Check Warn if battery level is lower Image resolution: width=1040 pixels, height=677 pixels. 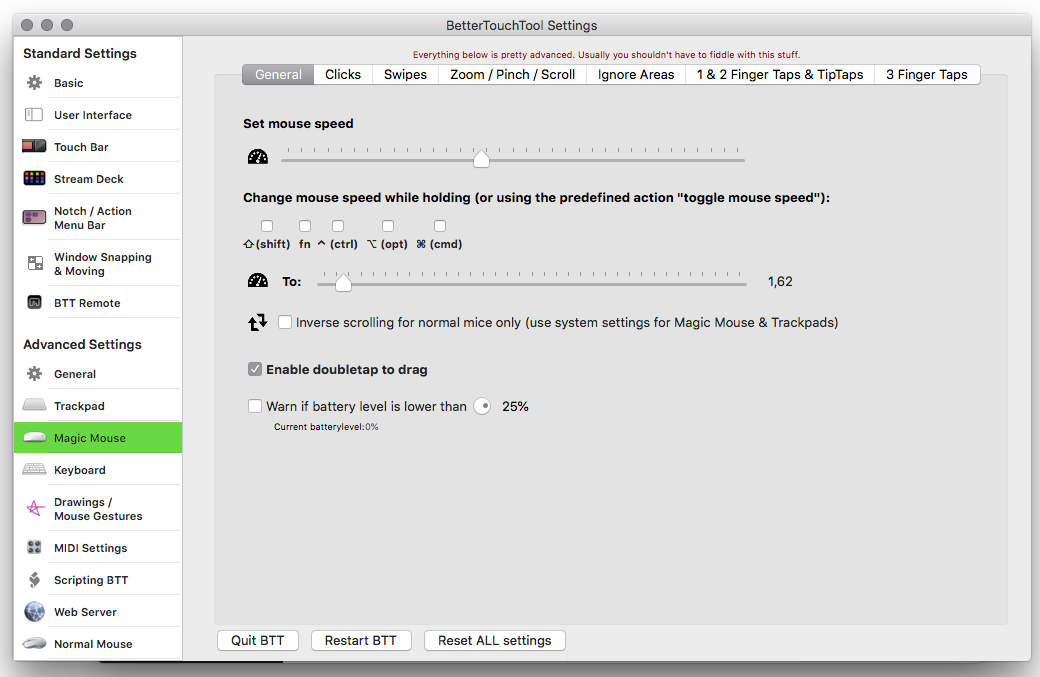point(255,406)
